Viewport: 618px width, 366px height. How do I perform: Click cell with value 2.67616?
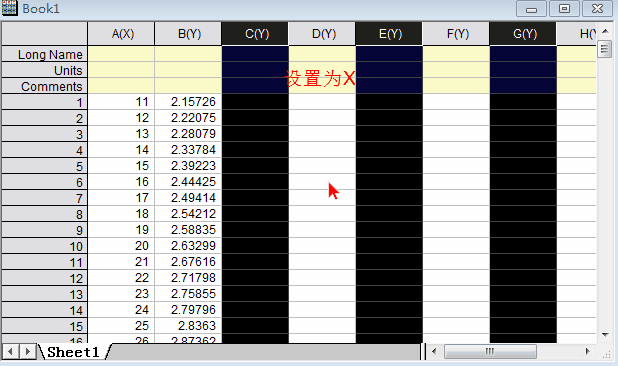click(x=188, y=262)
